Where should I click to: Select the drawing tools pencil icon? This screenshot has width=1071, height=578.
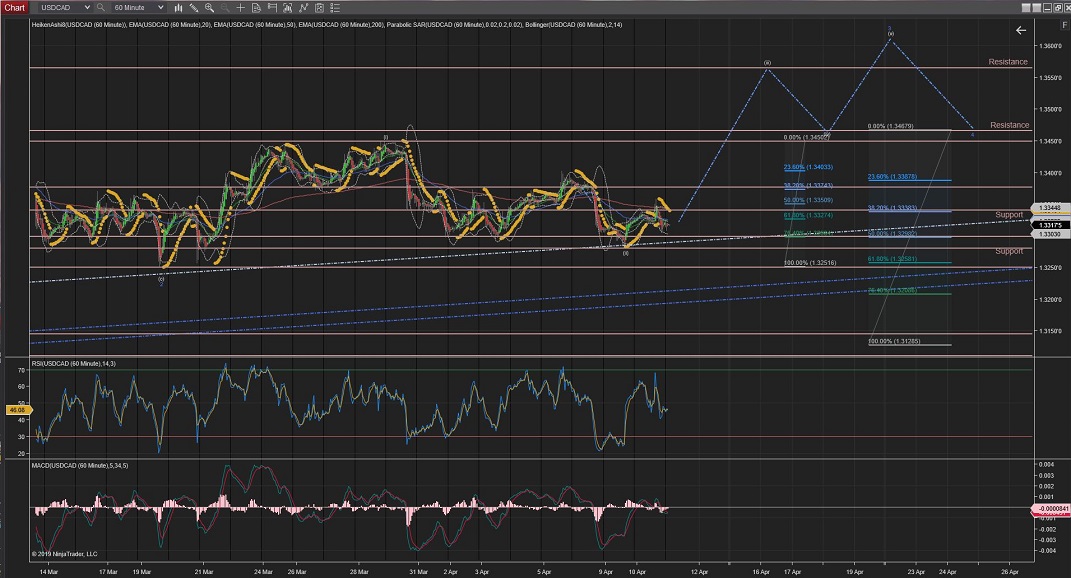[194, 7]
